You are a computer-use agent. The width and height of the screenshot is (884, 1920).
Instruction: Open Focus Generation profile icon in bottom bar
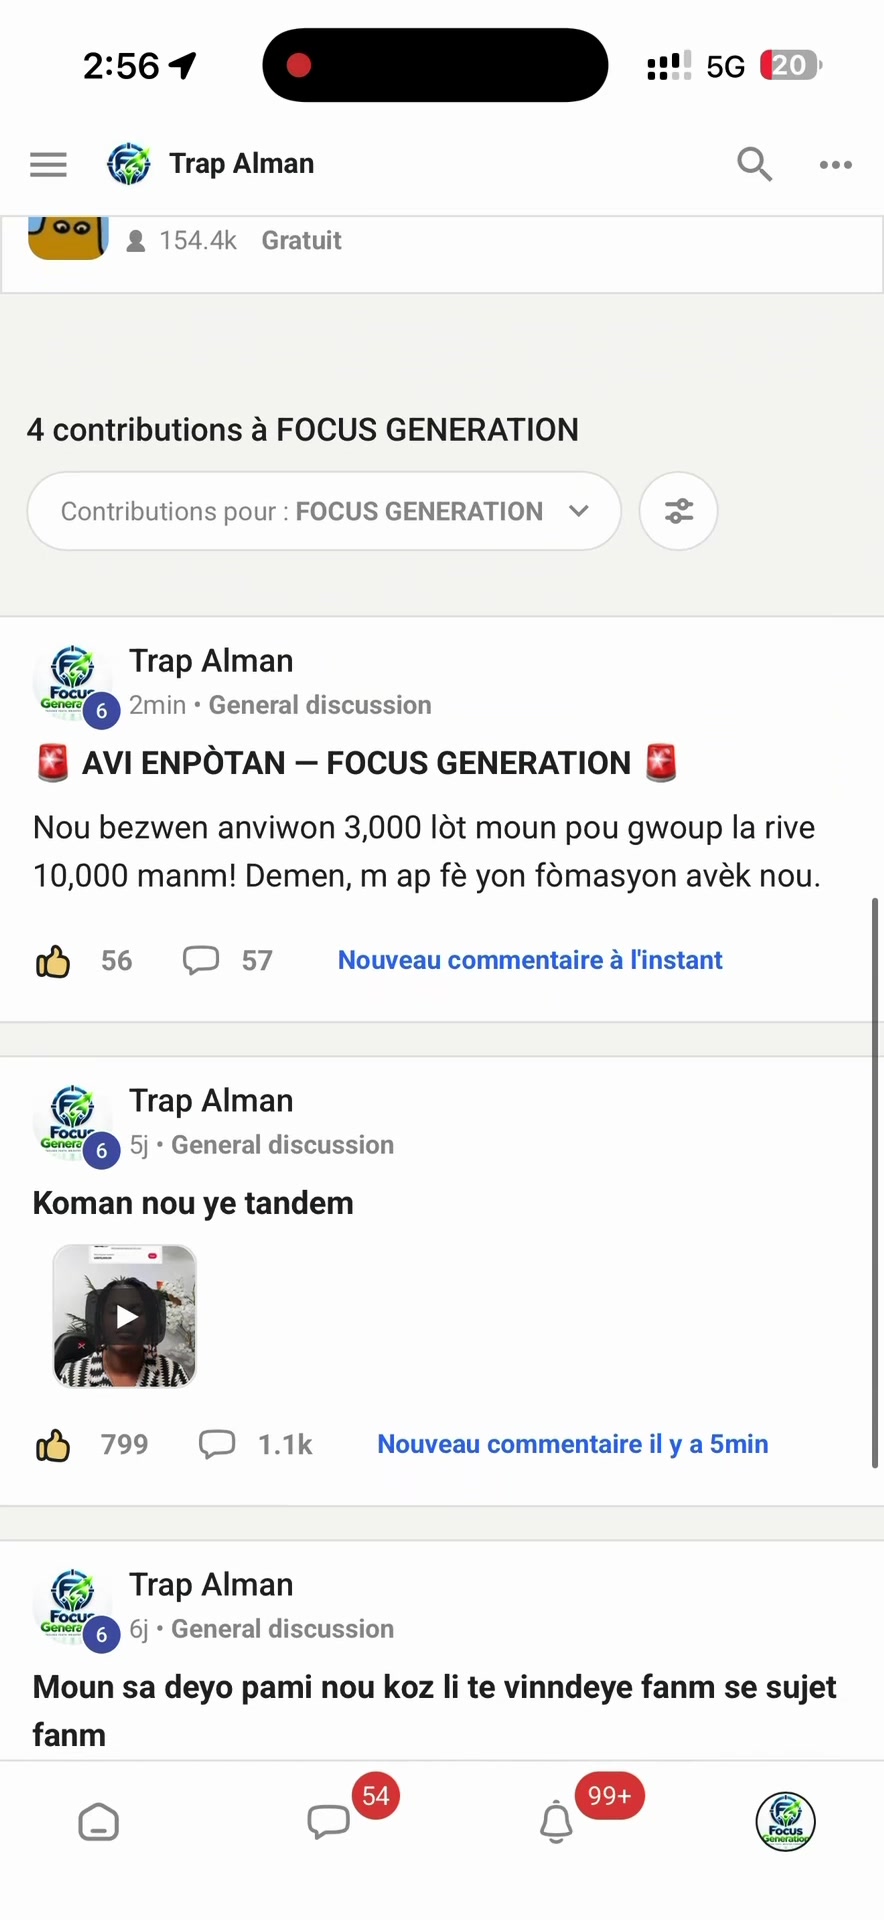(x=786, y=1822)
